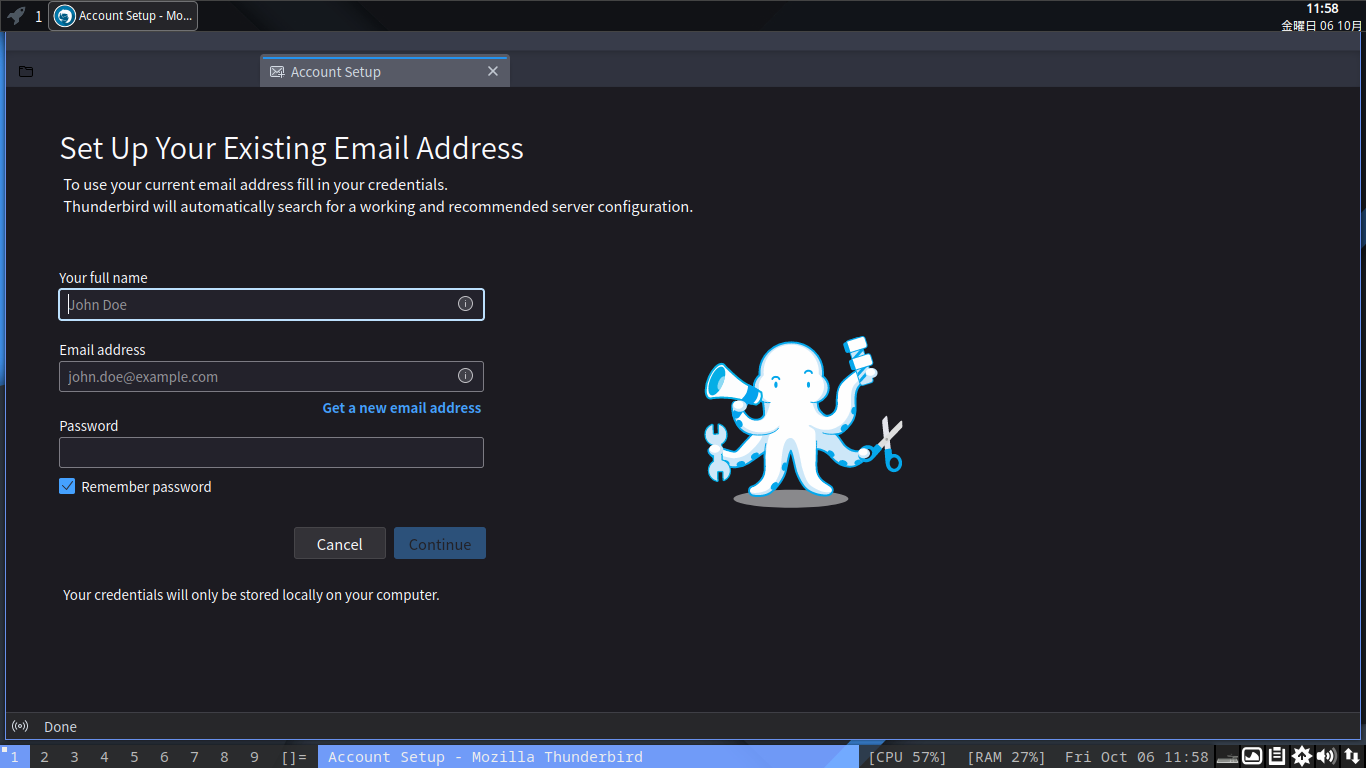The height and width of the screenshot is (768, 1366).
Task: Click the info icon in email address field
Action: [465, 376]
